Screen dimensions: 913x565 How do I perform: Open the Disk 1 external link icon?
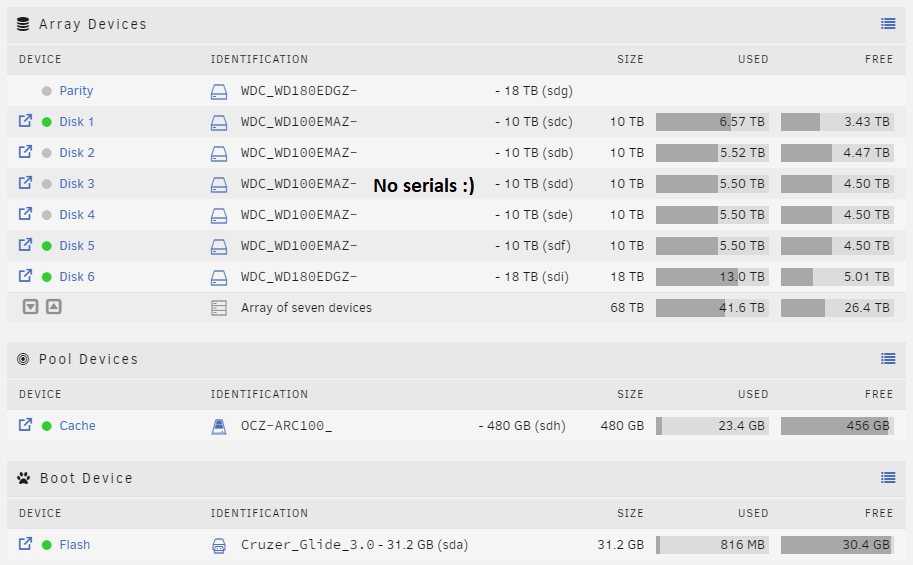26,121
